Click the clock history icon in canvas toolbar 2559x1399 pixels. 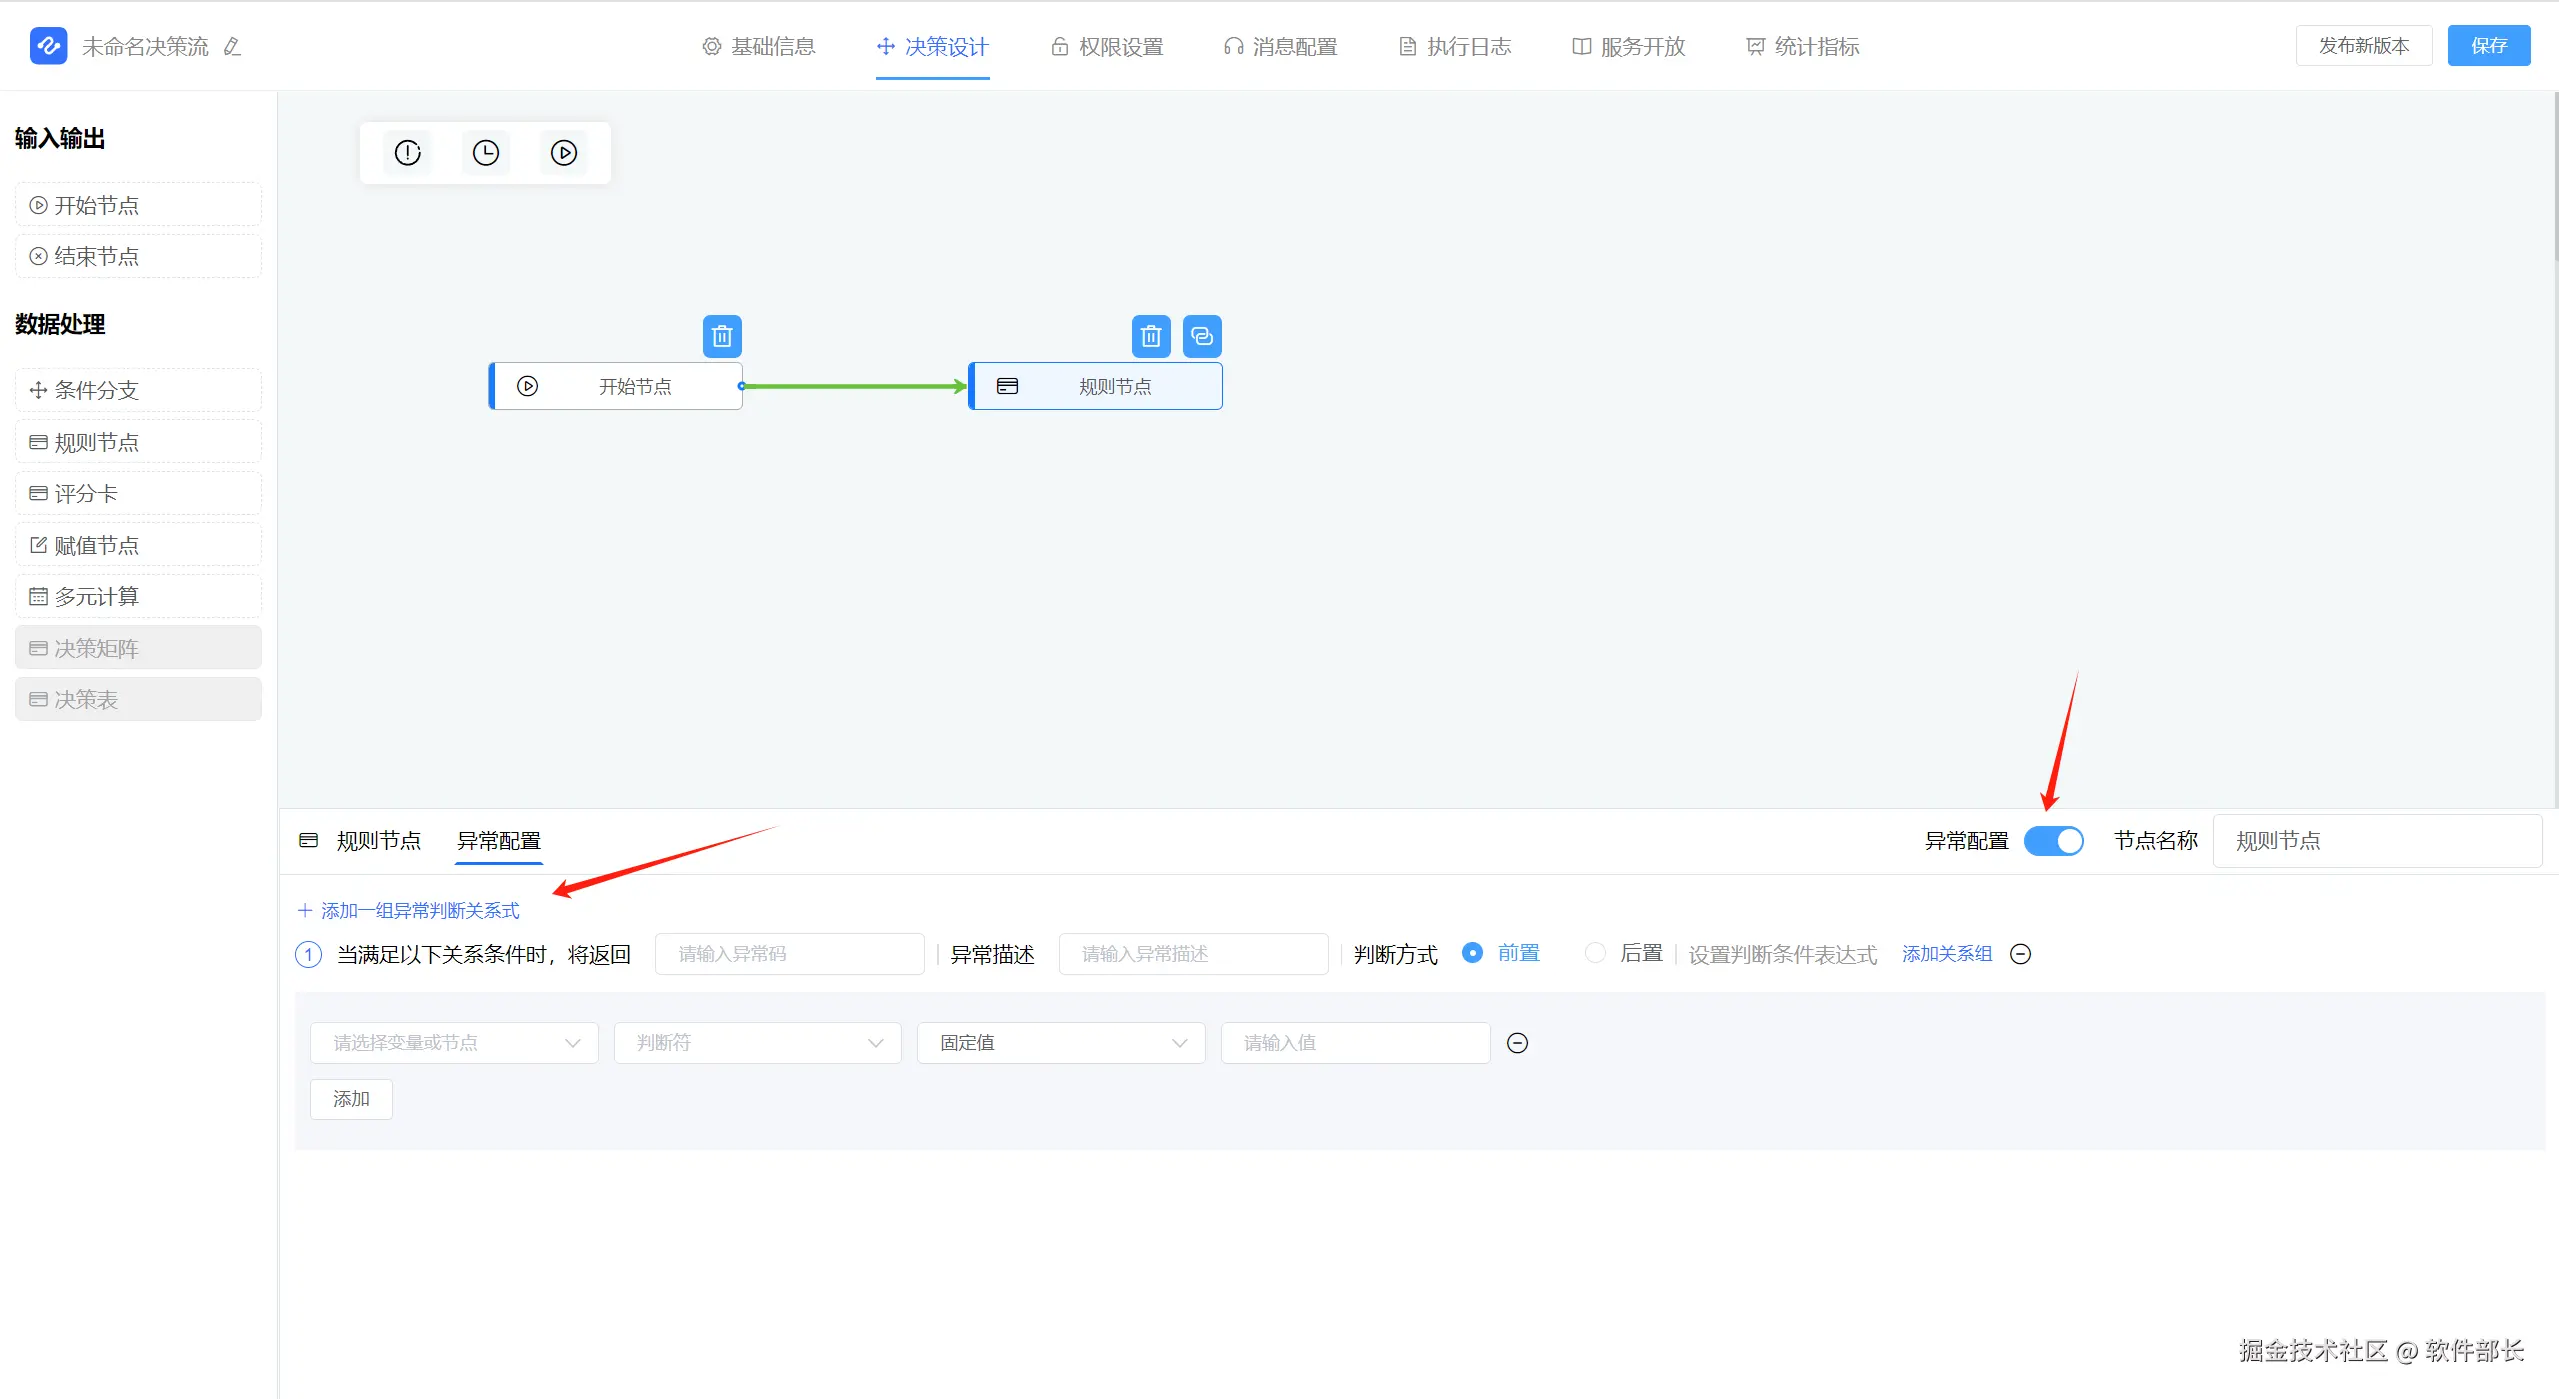[486, 153]
